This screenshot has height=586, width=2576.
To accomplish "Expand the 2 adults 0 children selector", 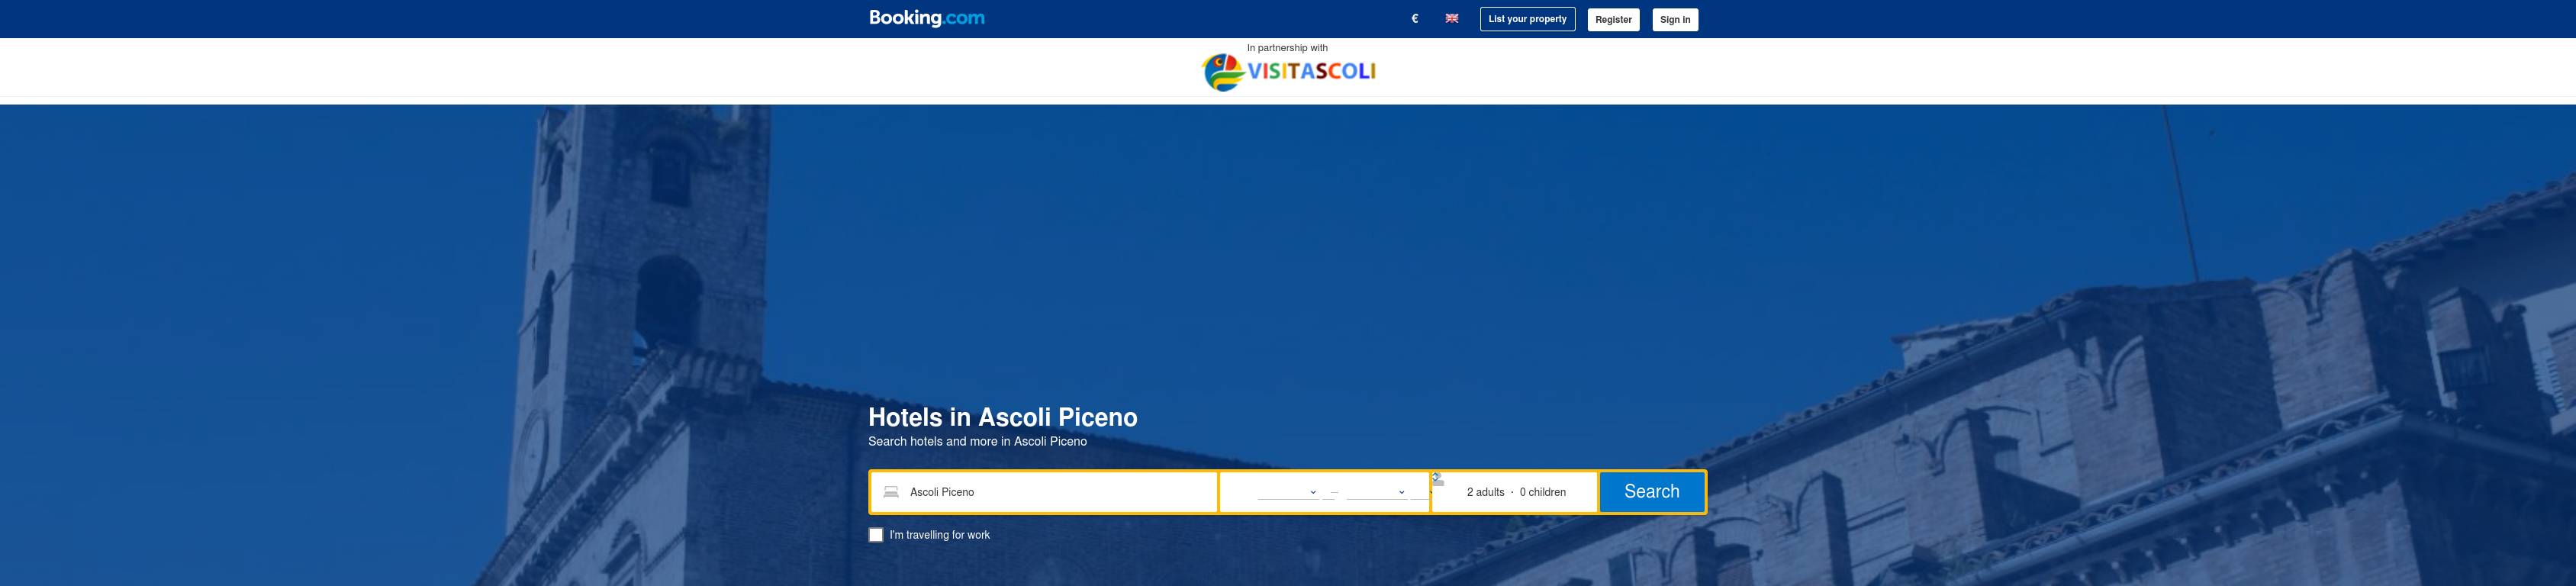I will tap(1515, 492).
